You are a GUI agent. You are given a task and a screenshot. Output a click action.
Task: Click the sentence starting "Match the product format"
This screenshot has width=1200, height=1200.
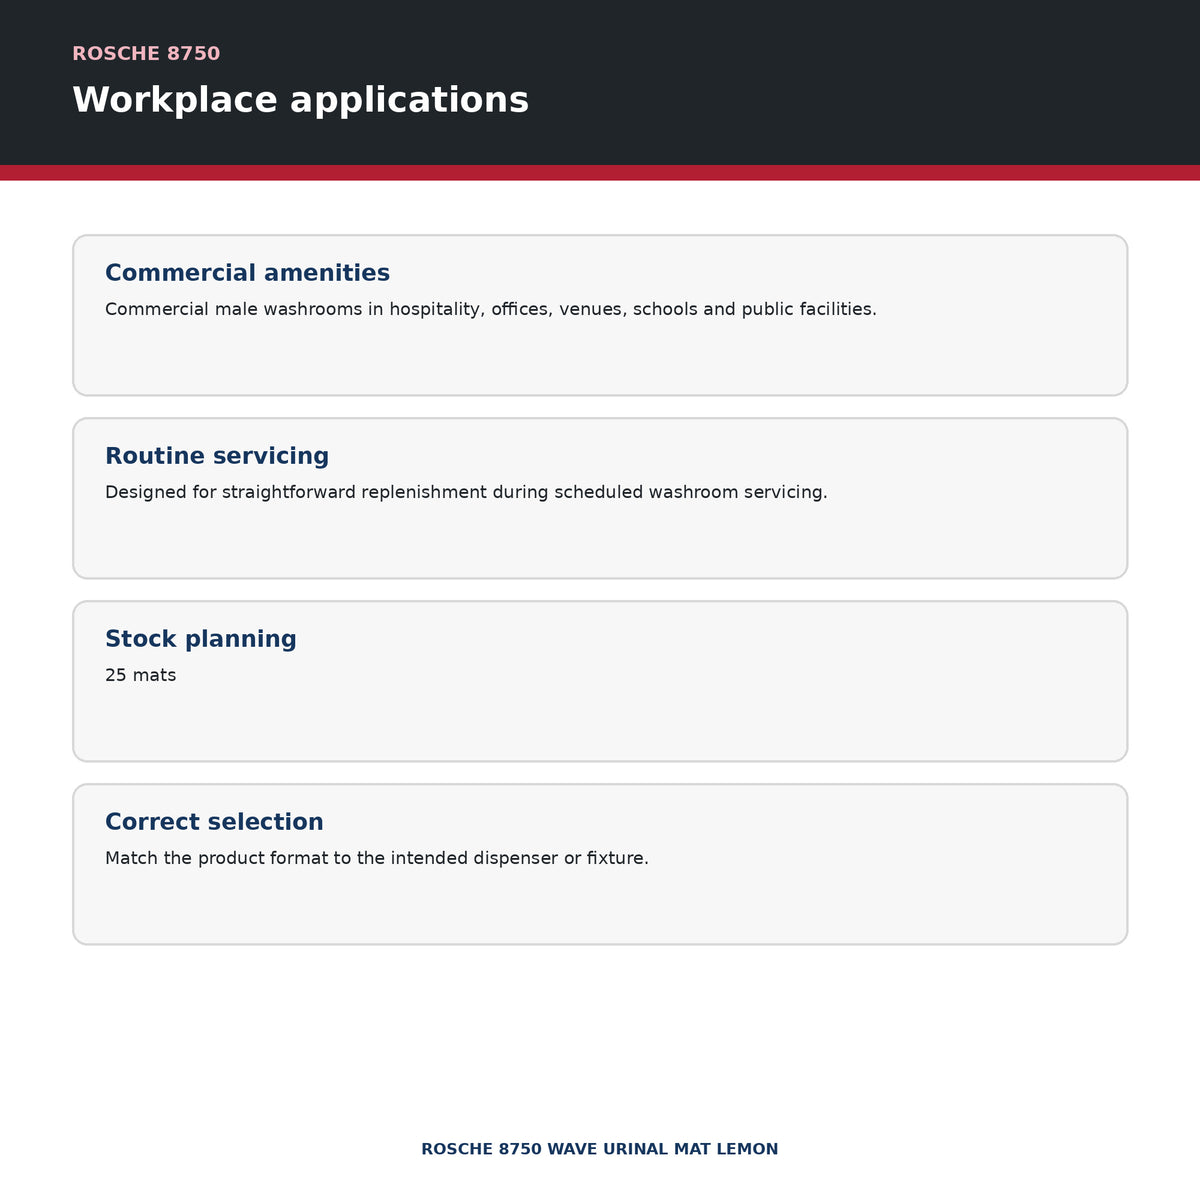point(377,858)
